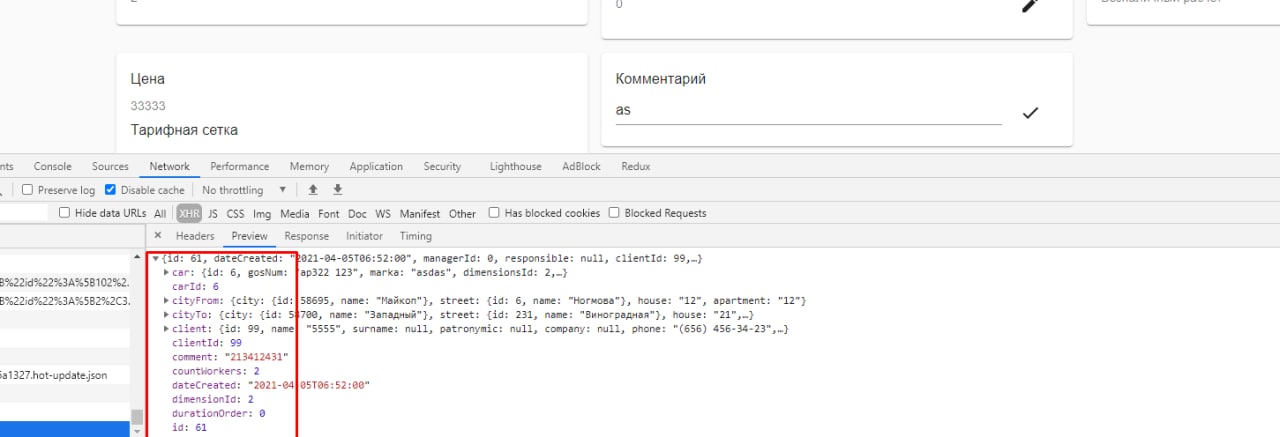Collapse the root JSON object

coord(156,259)
